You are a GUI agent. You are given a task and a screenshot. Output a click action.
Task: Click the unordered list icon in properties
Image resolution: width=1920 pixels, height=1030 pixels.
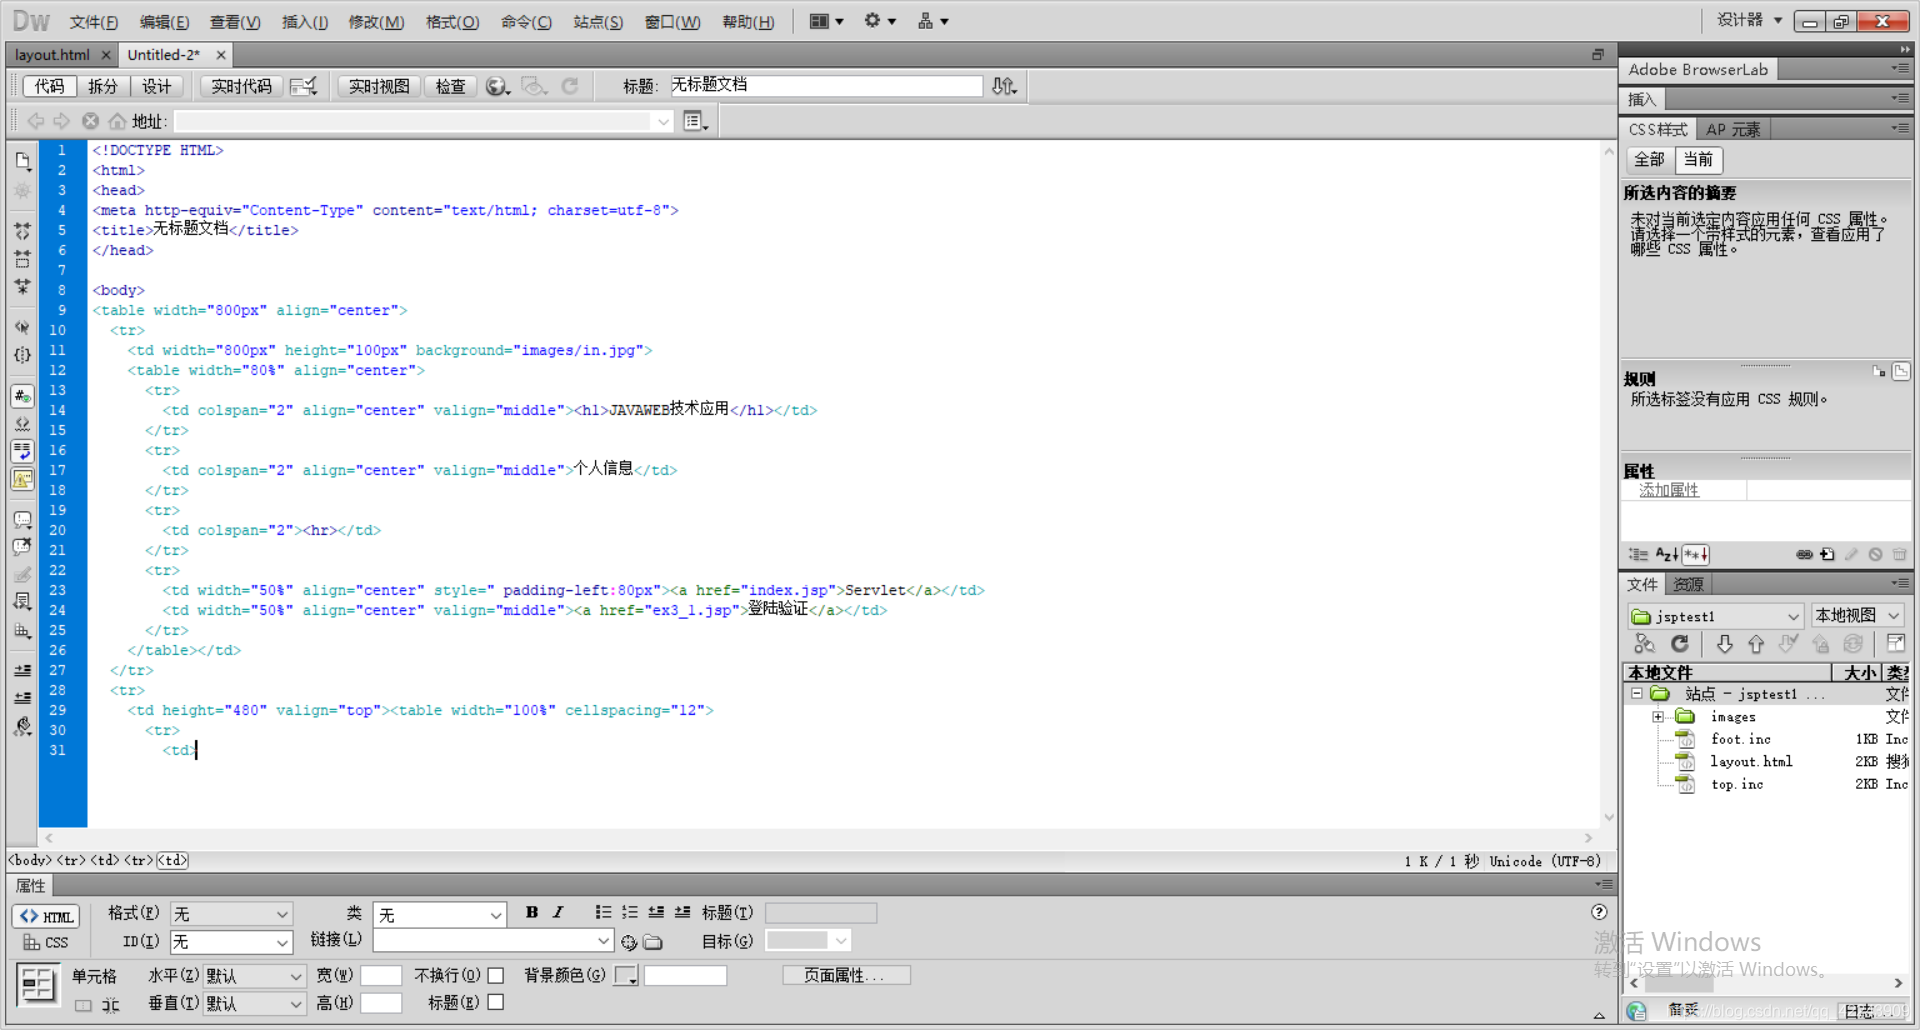coord(603,912)
